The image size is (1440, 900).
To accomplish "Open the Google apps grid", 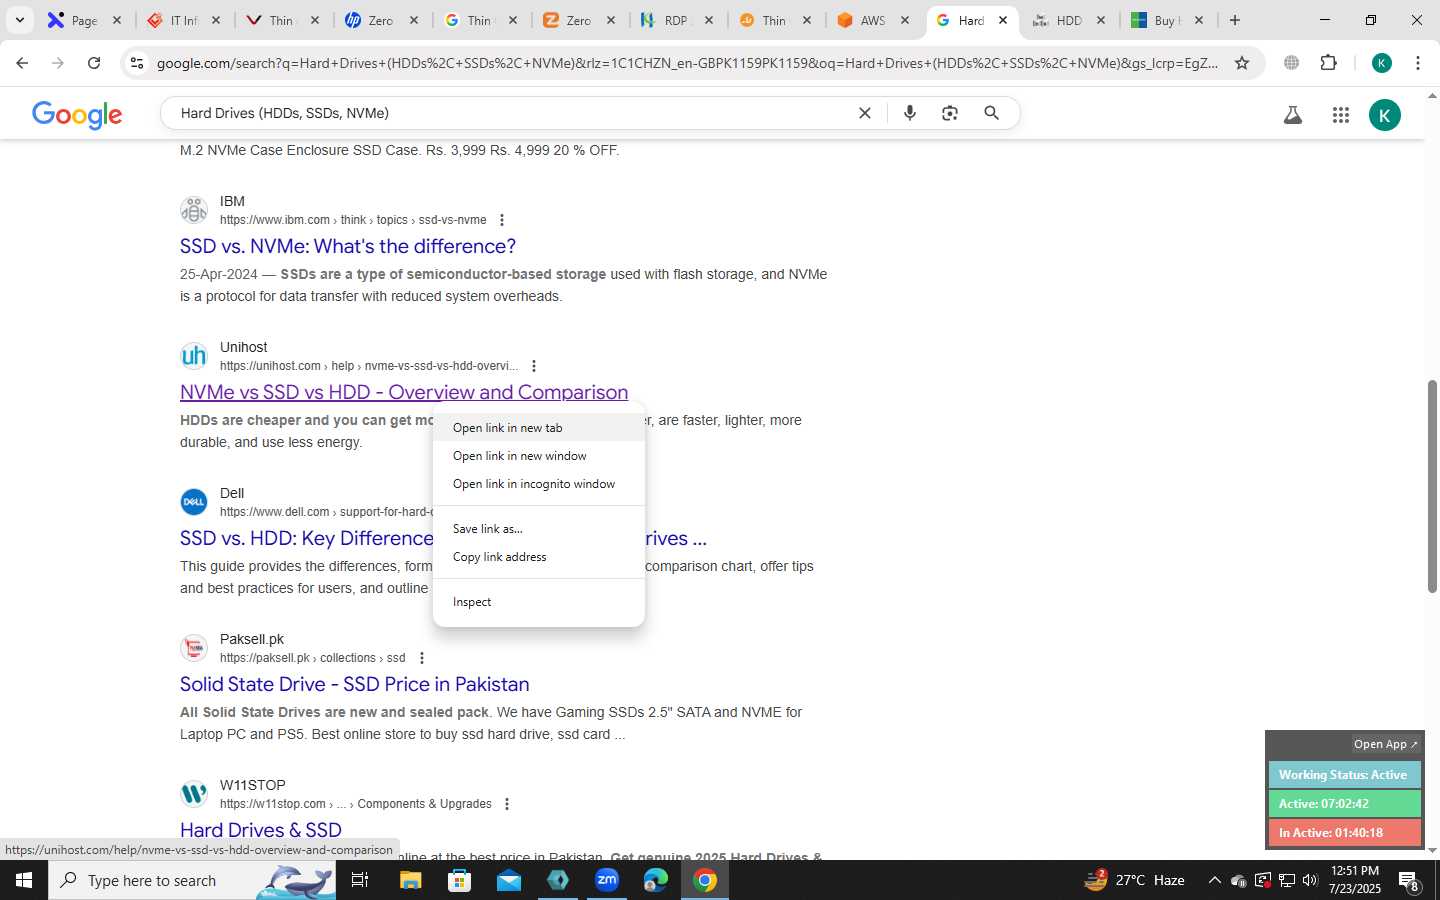I will point(1341,115).
